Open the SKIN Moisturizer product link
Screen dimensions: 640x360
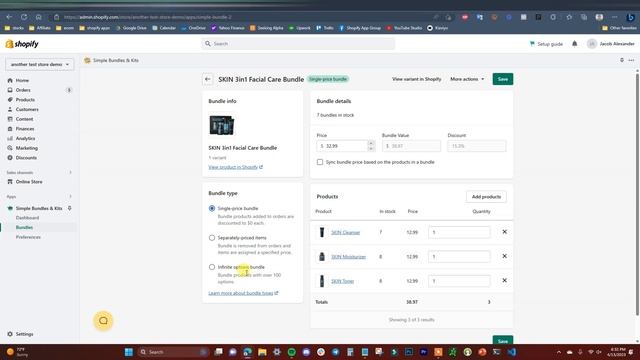click(x=348, y=257)
